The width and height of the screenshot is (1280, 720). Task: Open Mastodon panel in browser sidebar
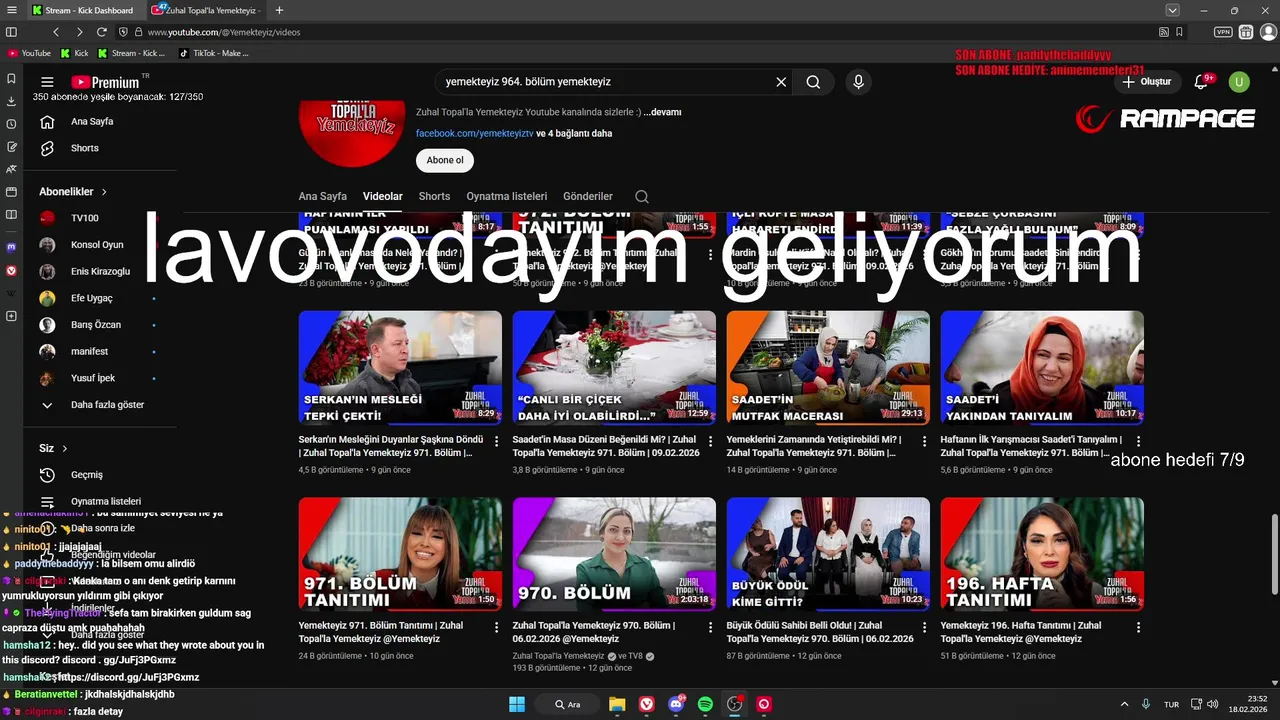pyautogui.click(x=11, y=247)
